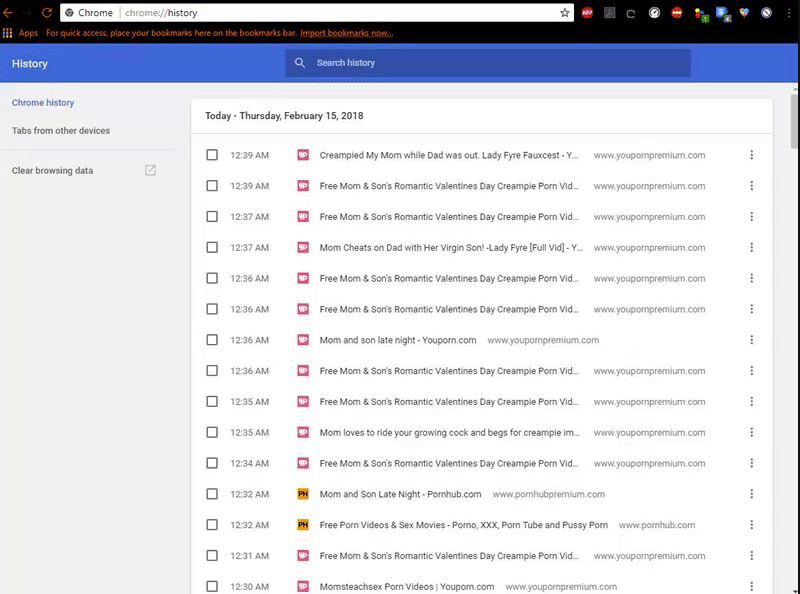Image resolution: width=800 pixels, height=594 pixels.
Task: Click the 'Import bookmarks now...' link
Action: click(346, 33)
